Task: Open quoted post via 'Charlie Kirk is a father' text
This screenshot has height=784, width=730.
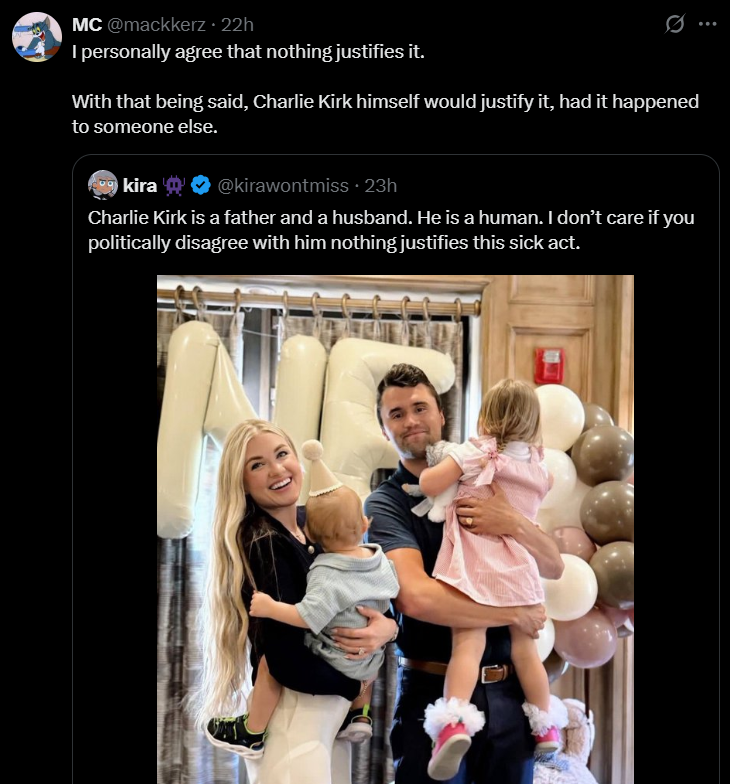Action: (390, 218)
